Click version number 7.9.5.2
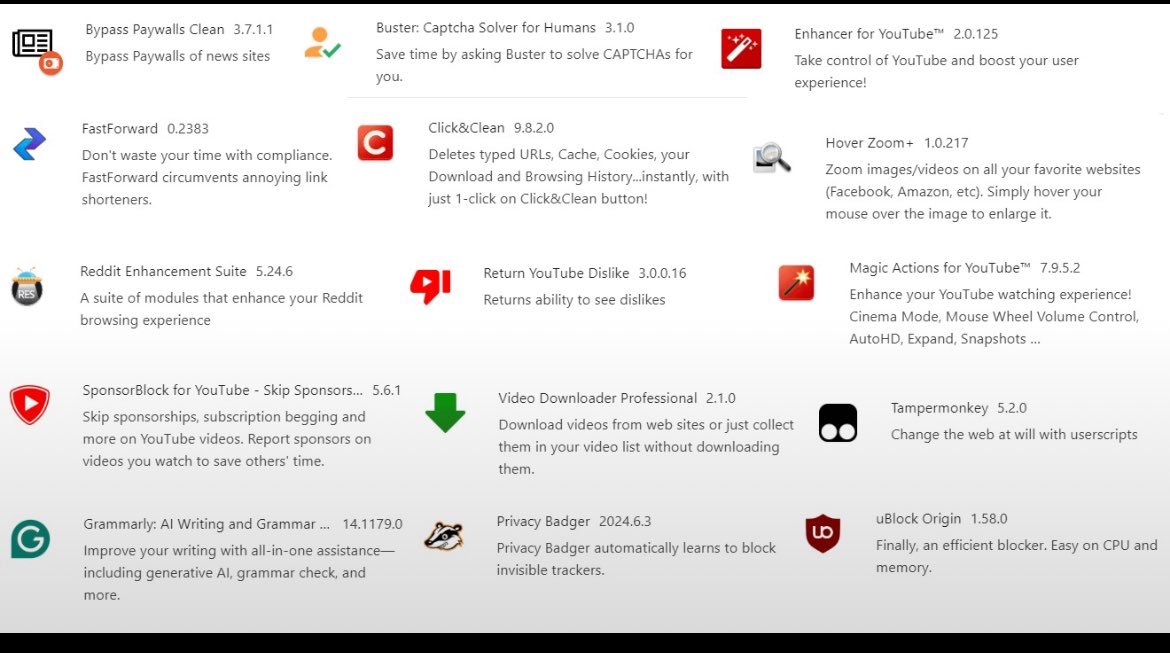The width and height of the screenshot is (1170, 653). [1060, 267]
